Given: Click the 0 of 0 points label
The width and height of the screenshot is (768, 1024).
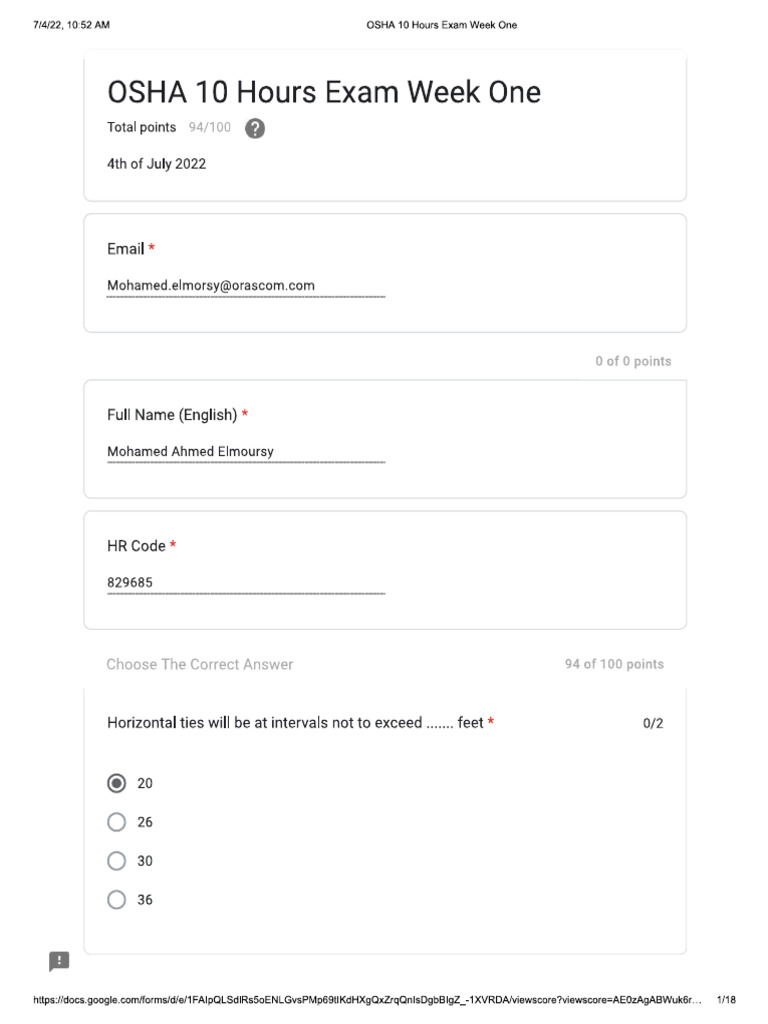Looking at the screenshot, I should click(633, 361).
